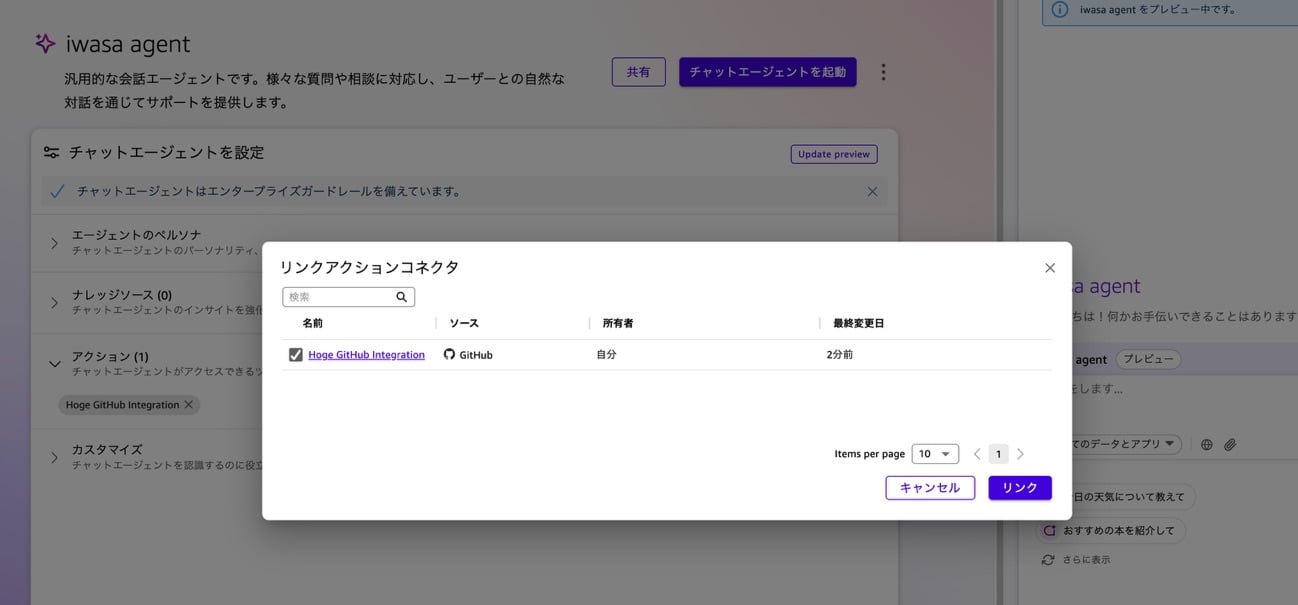Remove the Hoge GitHub Integration chip
1298x605 pixels.
tap(189, 405)
